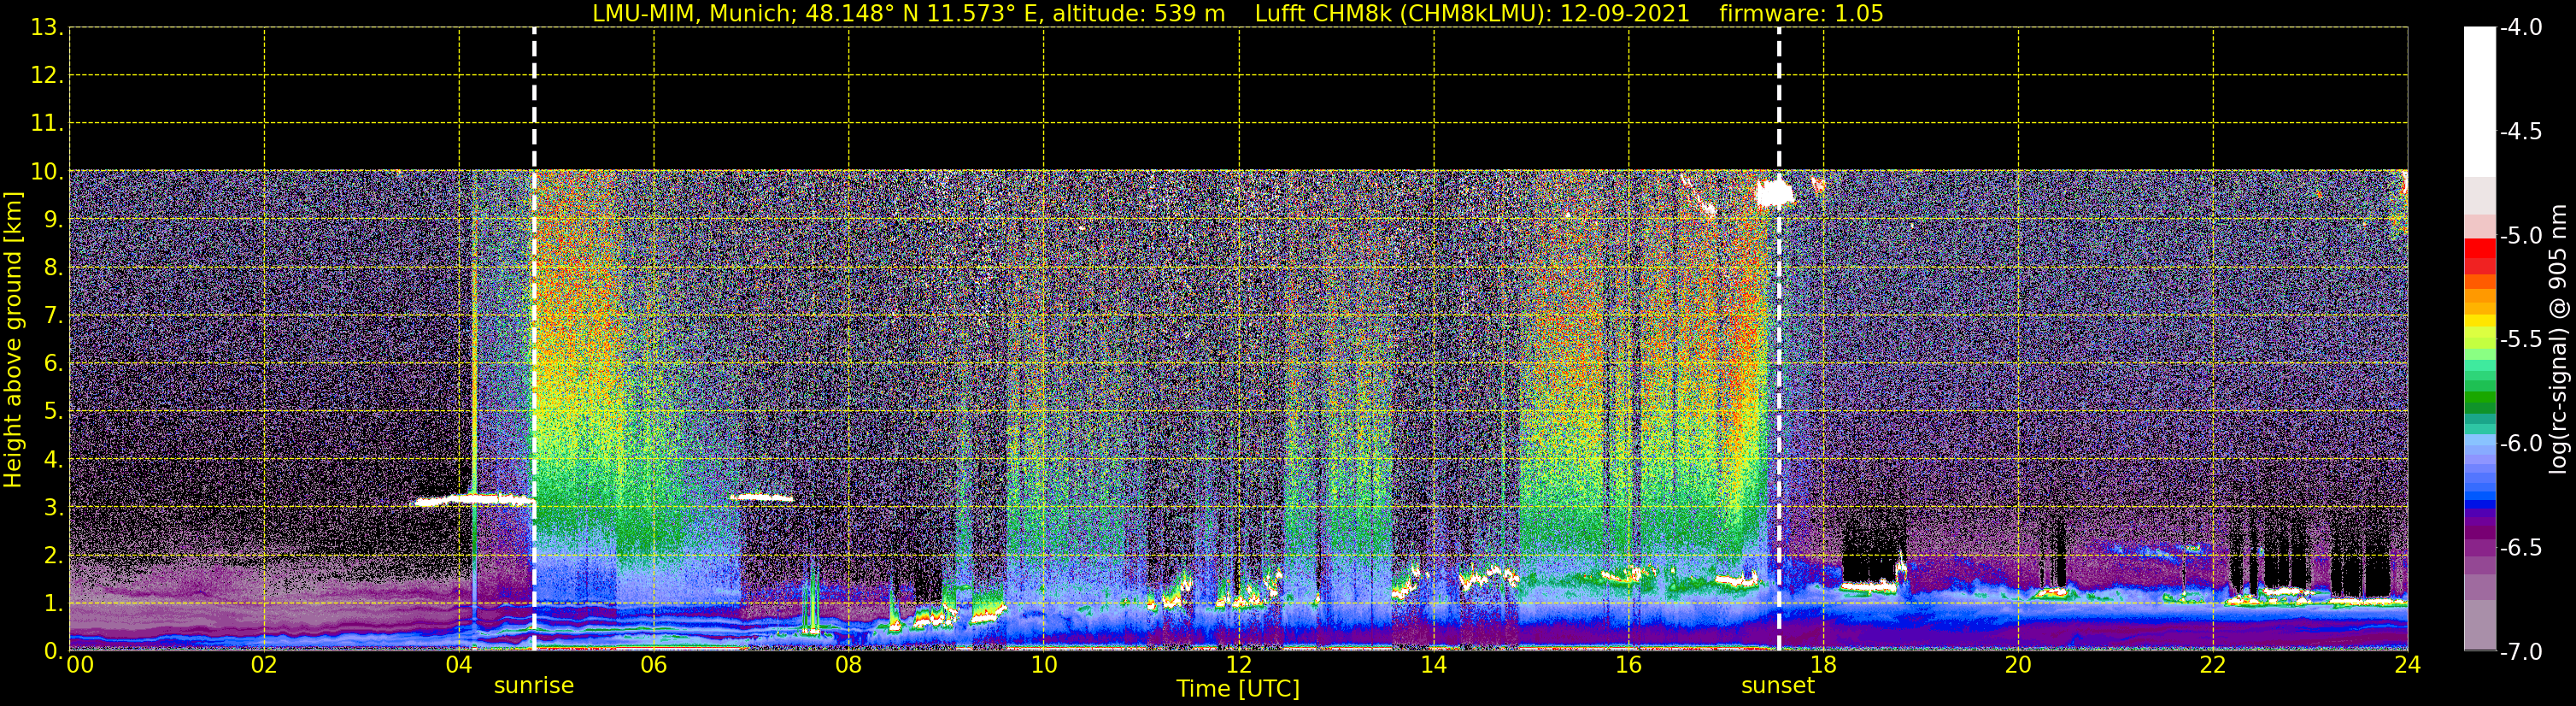The width and height of the screenshot is (2576, 706).
Task: Click the colorbar tick label '-7.0'
Action: (x=2520, y=651)
